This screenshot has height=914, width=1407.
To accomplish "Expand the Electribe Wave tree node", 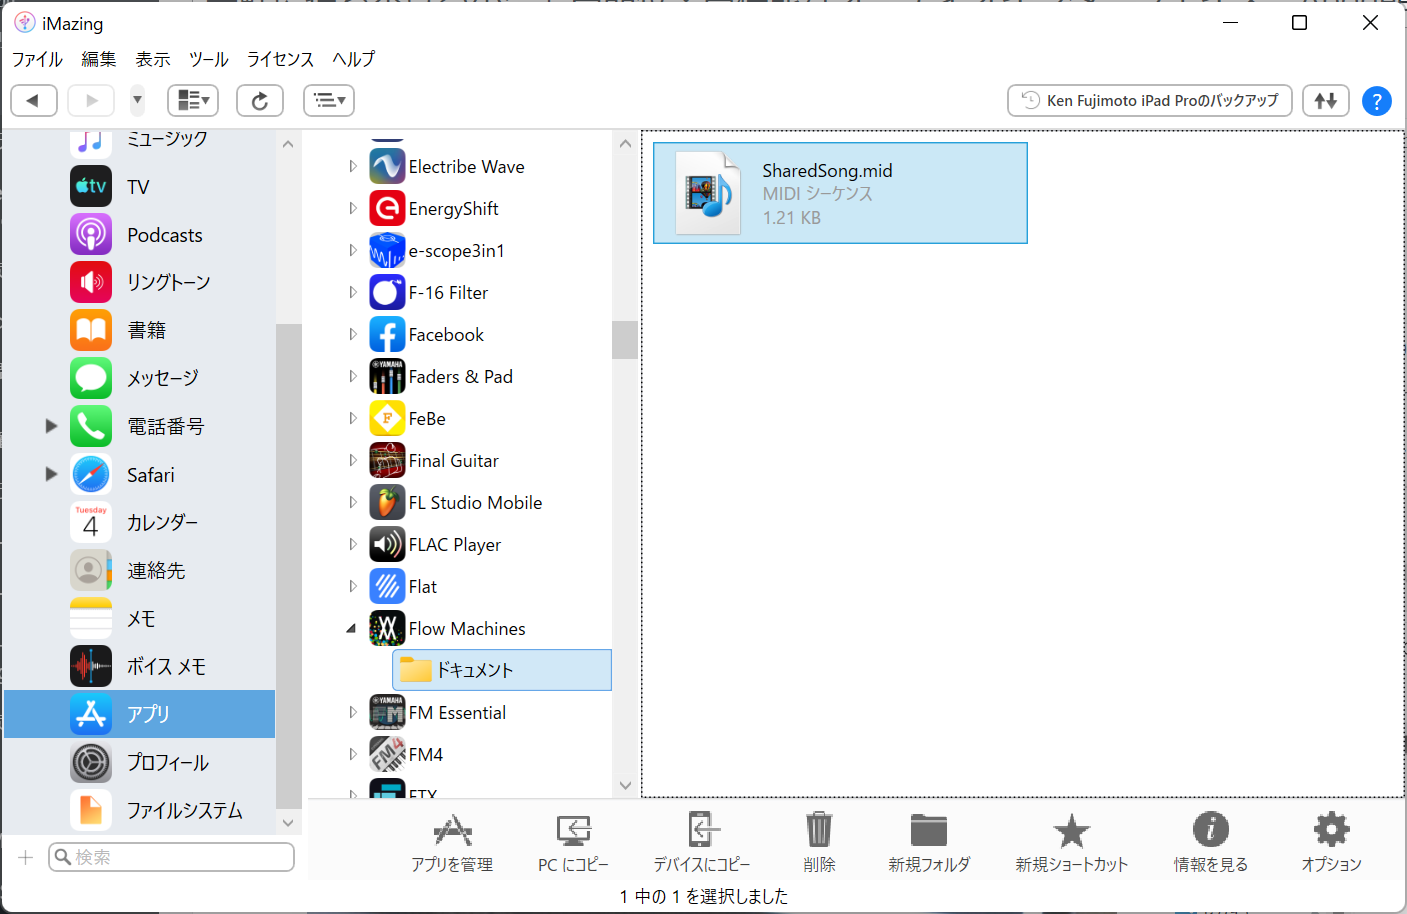I will [353, 167].
